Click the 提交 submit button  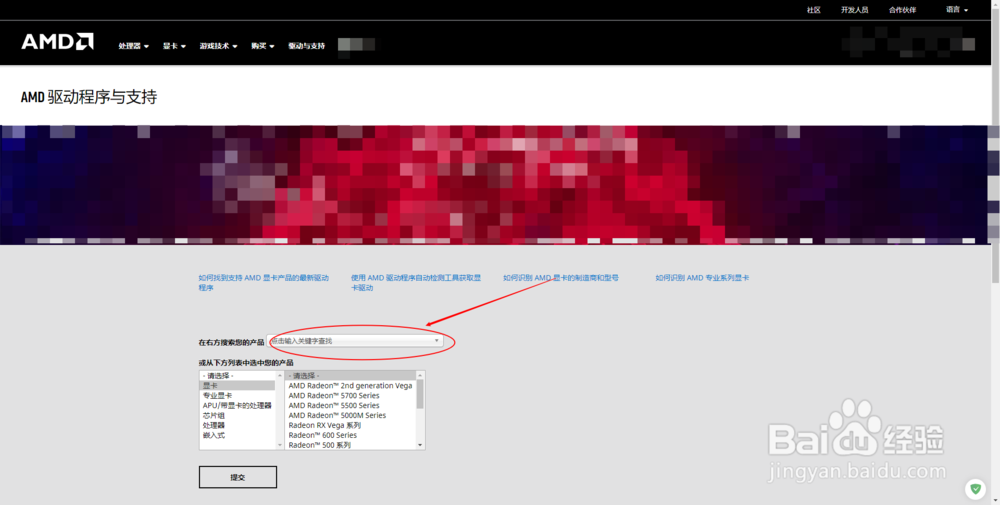point(238,477)
